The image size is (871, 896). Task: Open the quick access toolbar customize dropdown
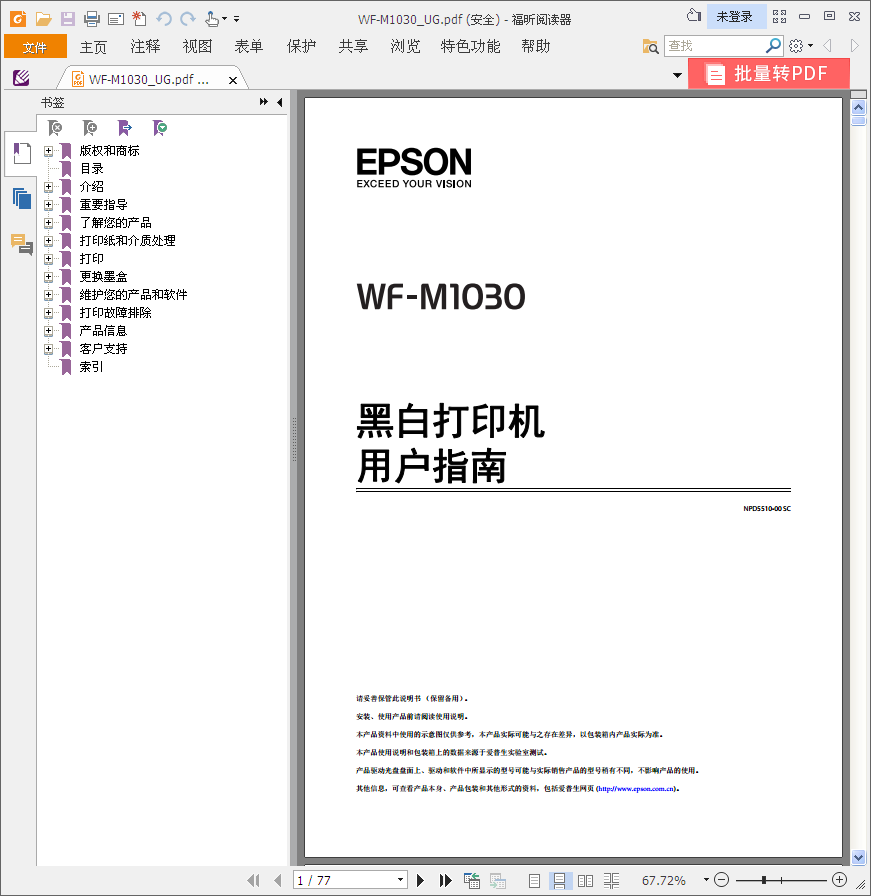tap(237, 19)
